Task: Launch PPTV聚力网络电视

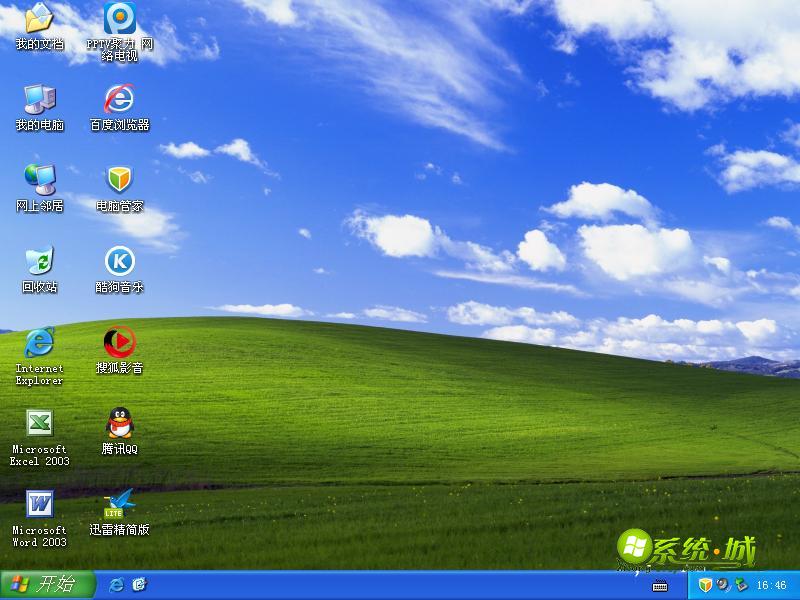Action: tap(120, 20)
